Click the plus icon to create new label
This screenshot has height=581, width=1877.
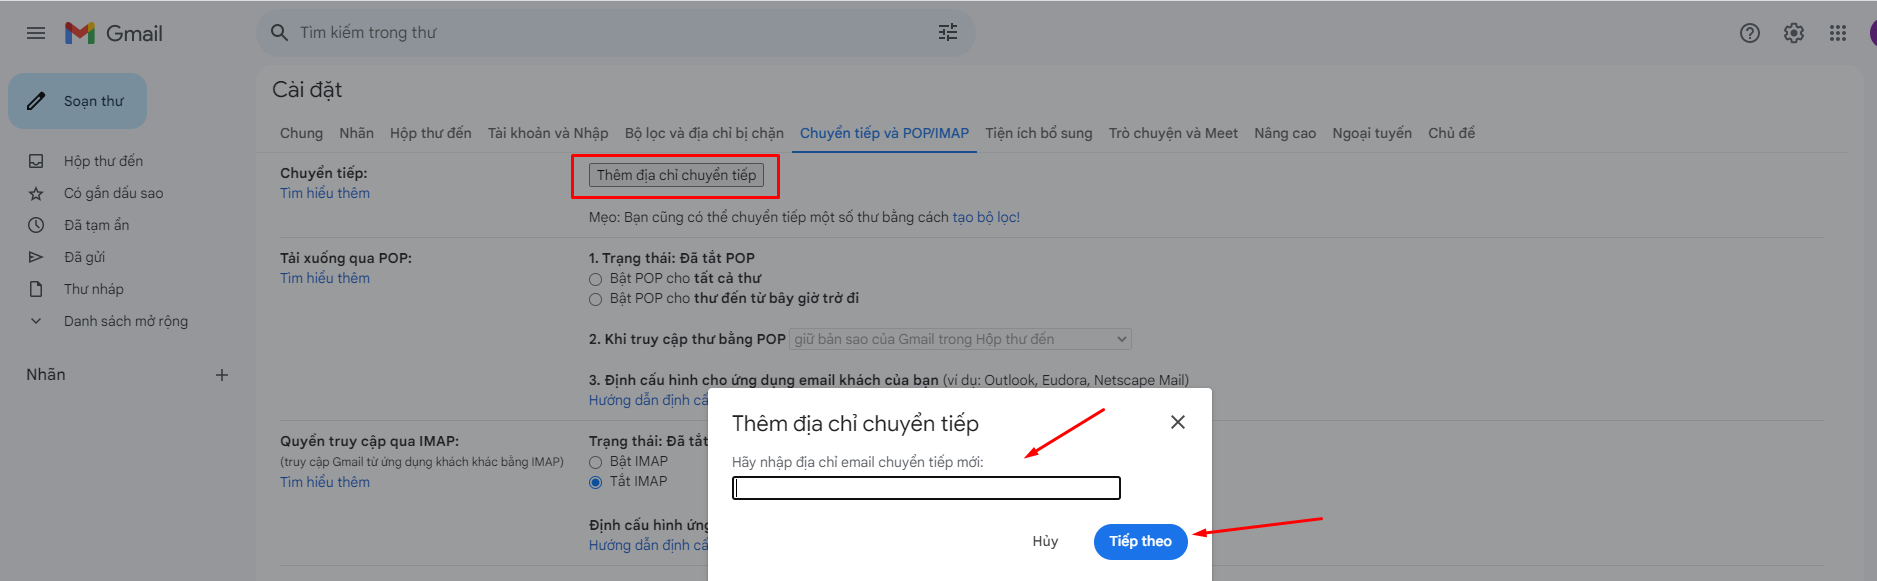[222, 375]
